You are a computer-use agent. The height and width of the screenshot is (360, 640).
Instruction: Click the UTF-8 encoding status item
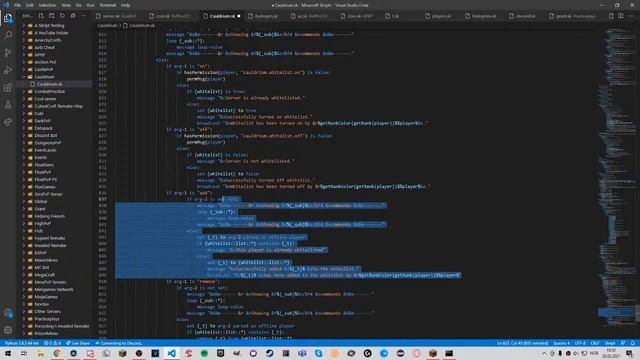pos(580,343)
